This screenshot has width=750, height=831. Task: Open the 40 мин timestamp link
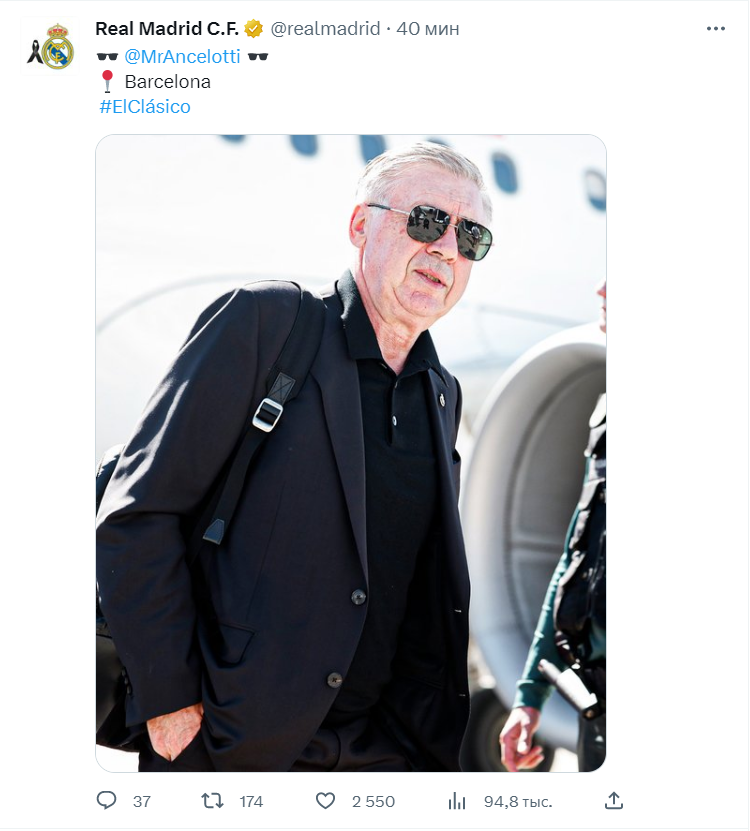pyautogui.click(x=428, y=29)
